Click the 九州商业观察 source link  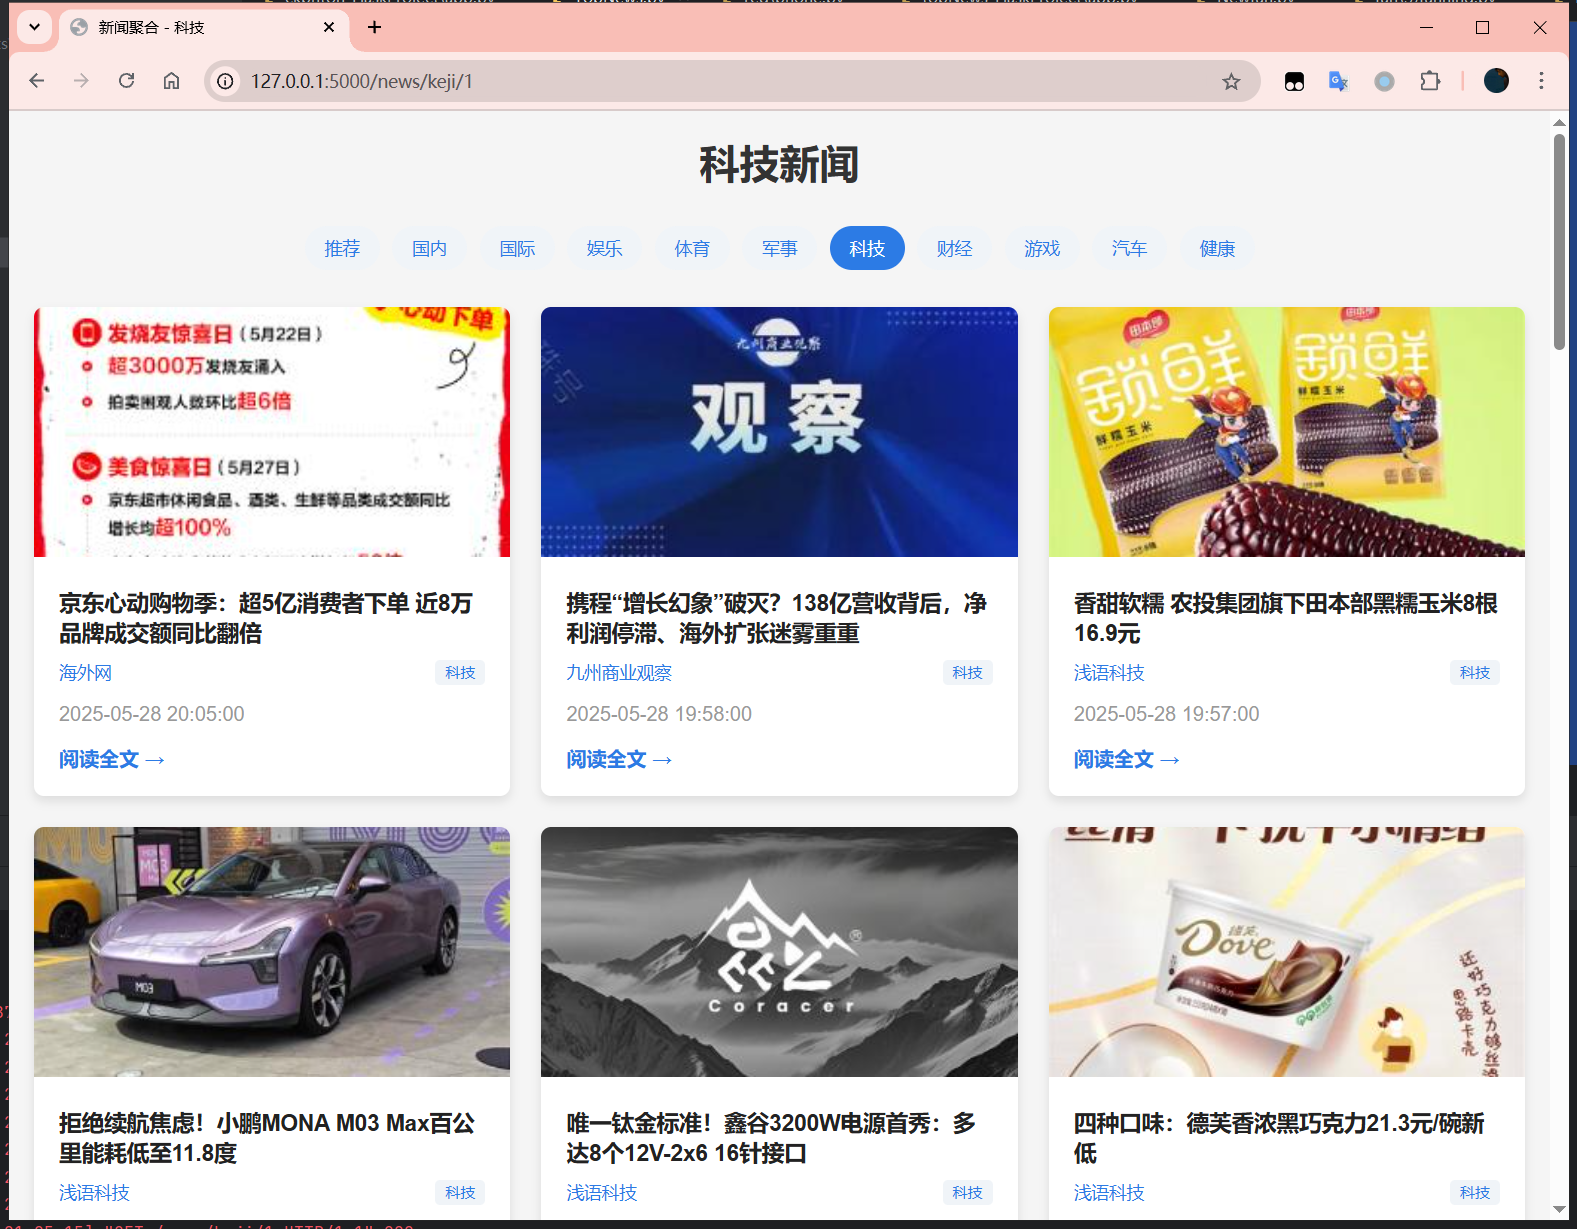[619, 673]
